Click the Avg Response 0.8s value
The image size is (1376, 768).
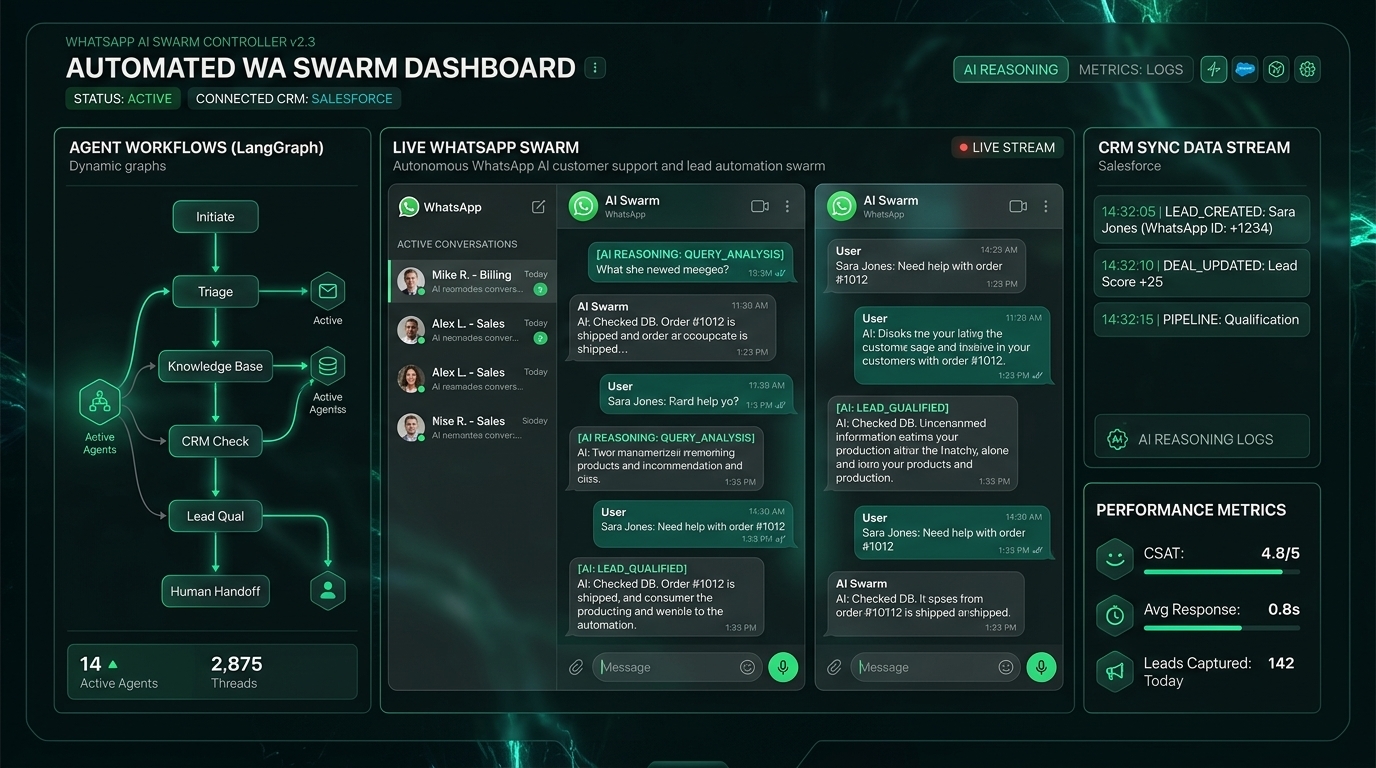coord(1283,609)
